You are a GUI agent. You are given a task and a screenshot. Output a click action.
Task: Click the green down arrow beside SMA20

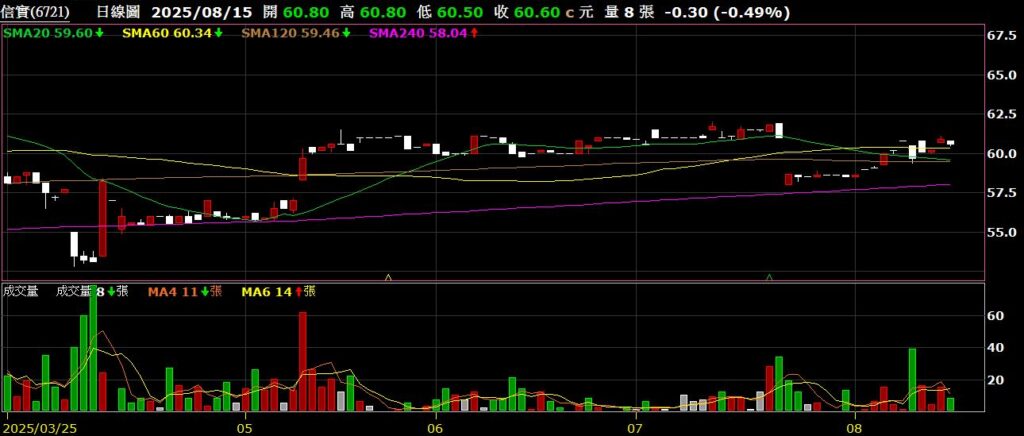click(x=99, y=33)
